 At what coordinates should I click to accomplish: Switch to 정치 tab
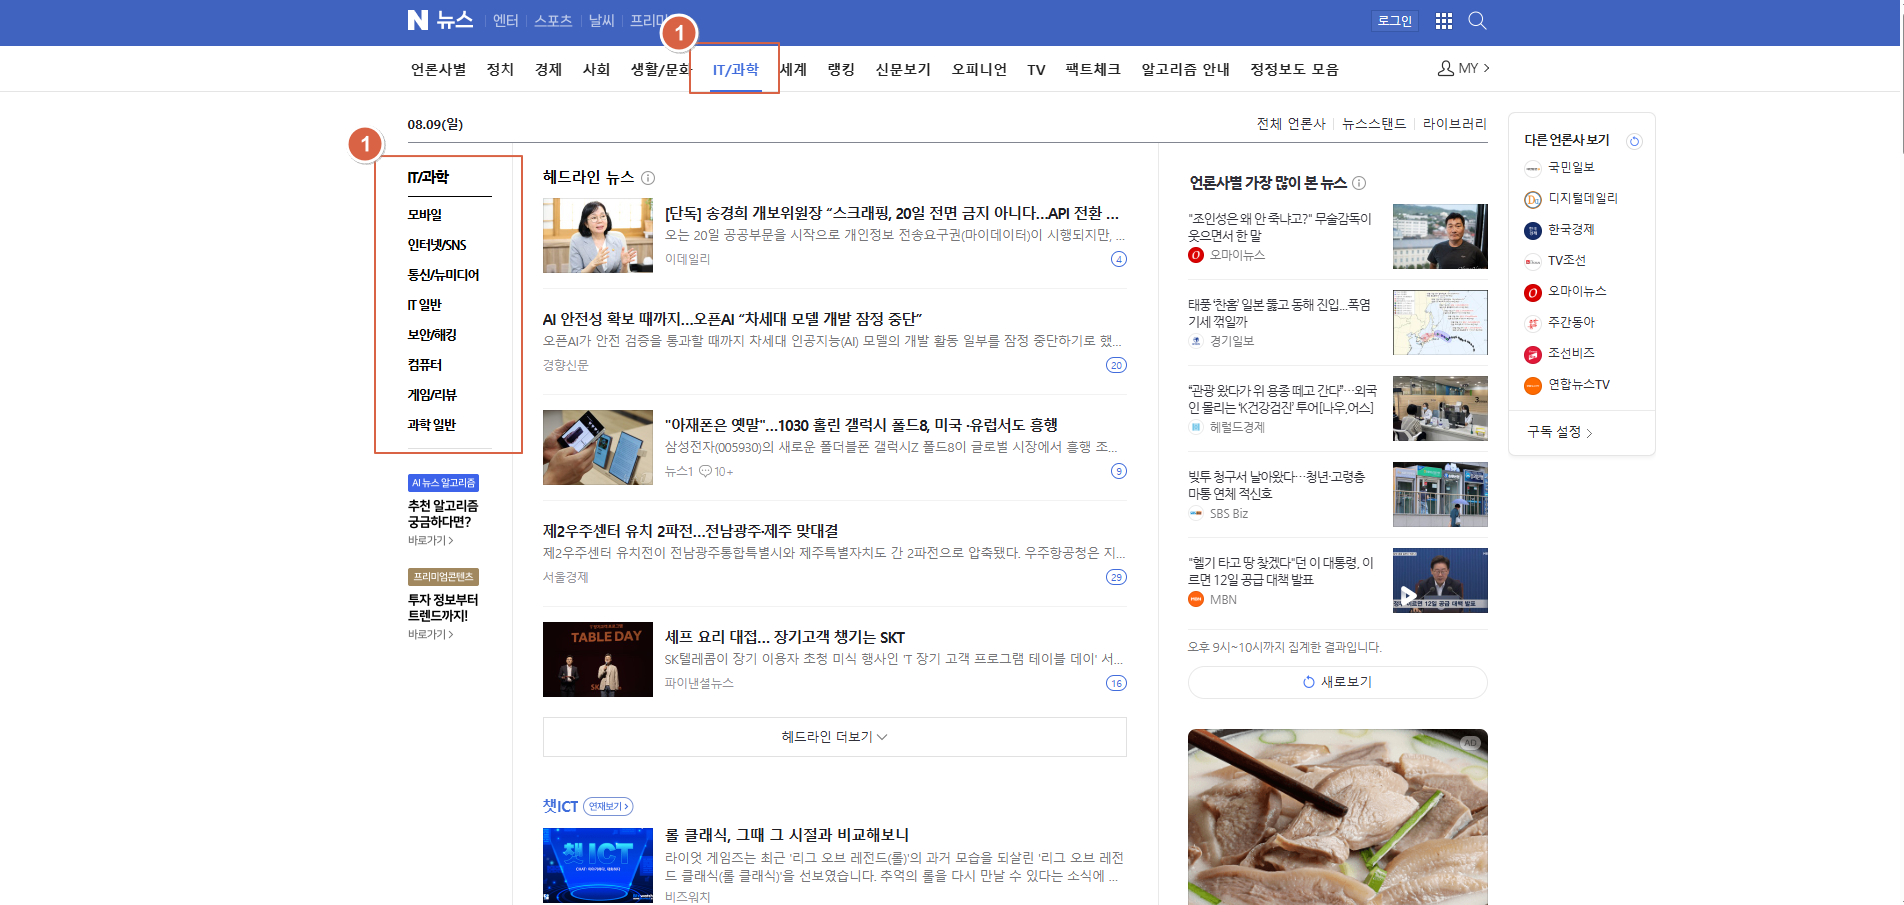tap(500, 69)
